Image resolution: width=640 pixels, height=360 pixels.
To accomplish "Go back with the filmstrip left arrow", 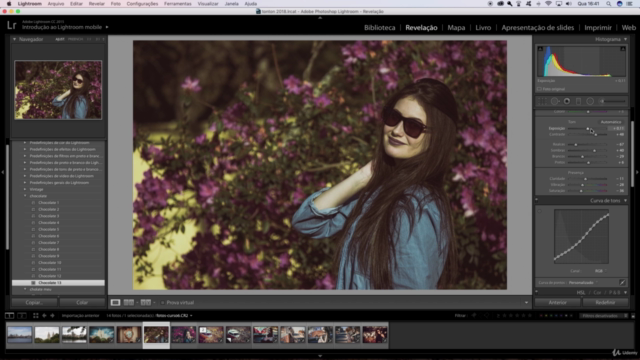I will pos(44,316).
